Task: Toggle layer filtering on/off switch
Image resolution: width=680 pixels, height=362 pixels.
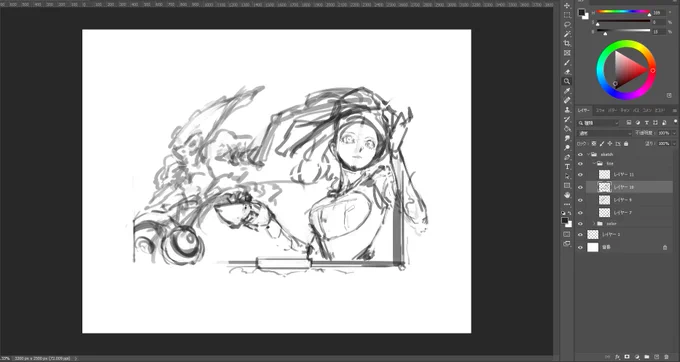Action: (x=675, y=121)
